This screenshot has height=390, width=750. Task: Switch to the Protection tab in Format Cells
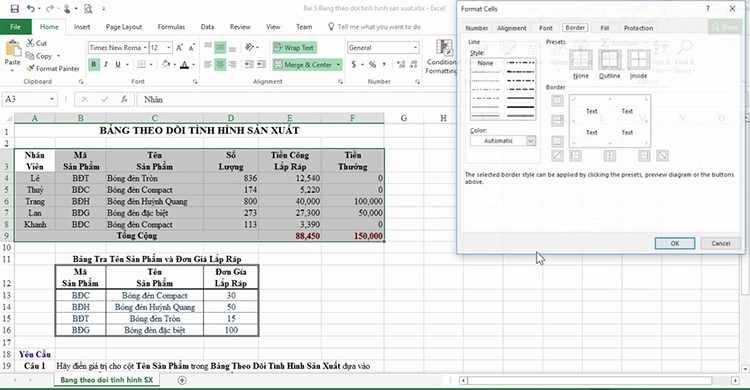point(638,28)
